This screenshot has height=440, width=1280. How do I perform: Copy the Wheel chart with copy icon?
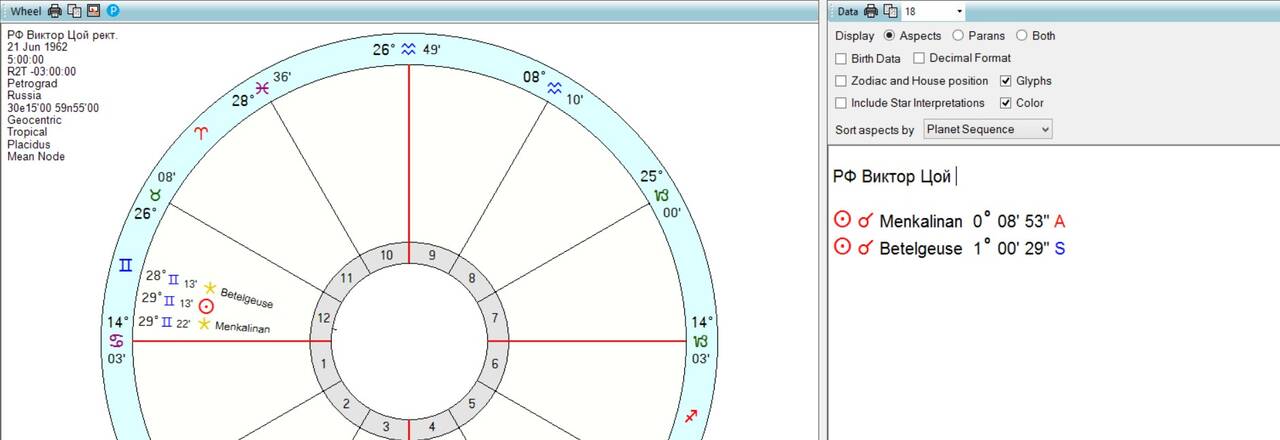coord(74,11)
